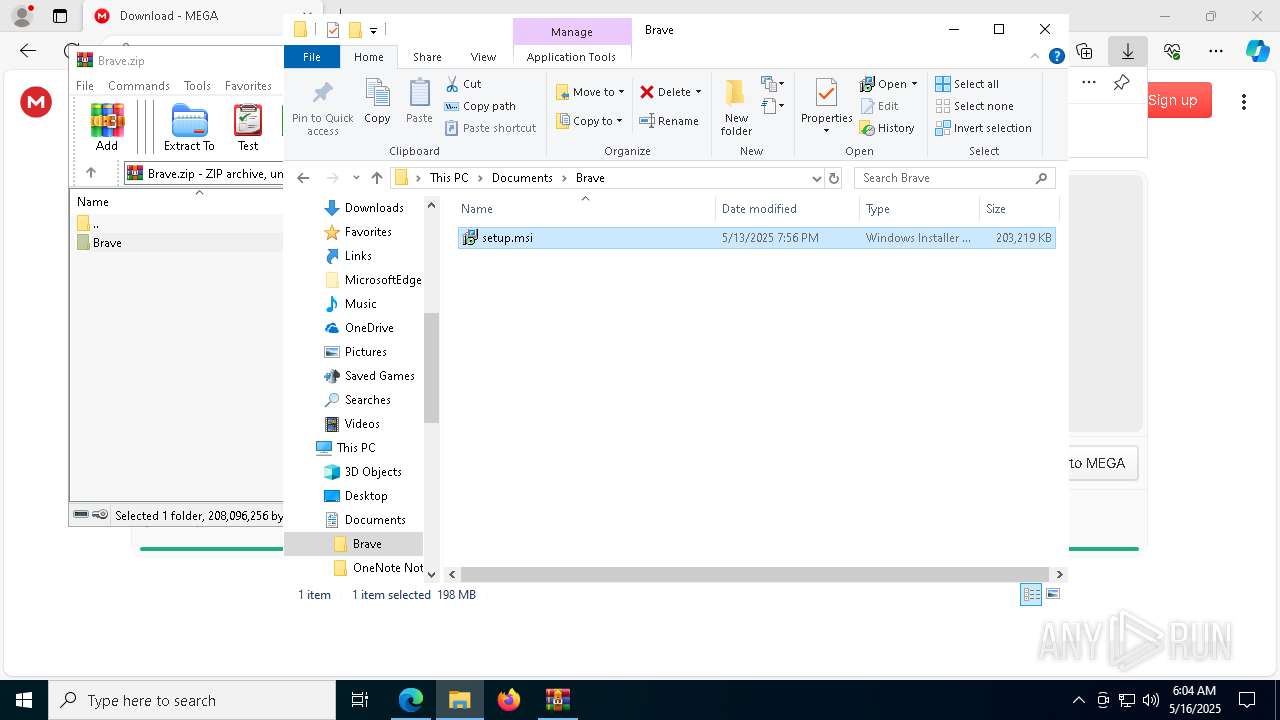Open Tools menu in WinRAR
The width and height of the screenshot is (1280, 720).
(197, 86)
